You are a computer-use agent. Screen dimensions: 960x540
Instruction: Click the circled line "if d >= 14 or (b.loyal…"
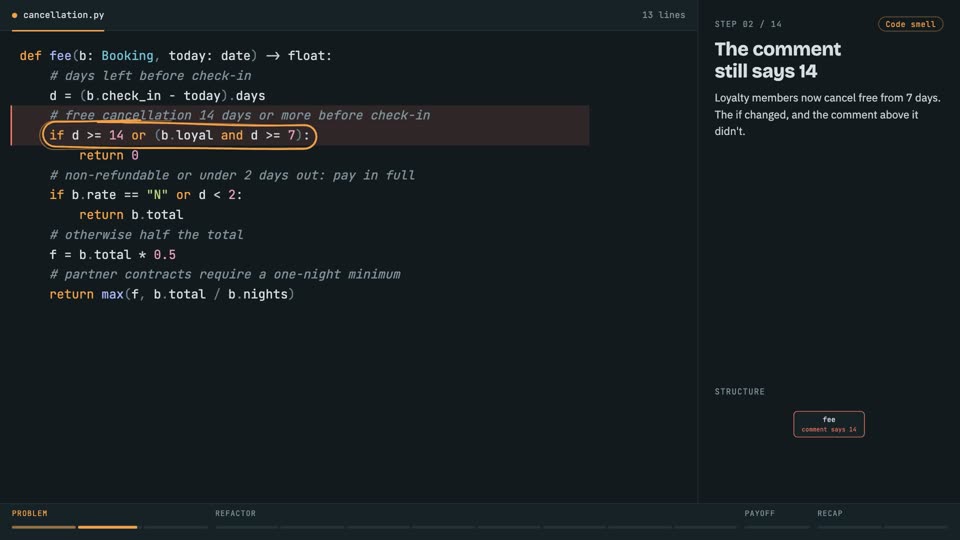[x=179, y=135]
